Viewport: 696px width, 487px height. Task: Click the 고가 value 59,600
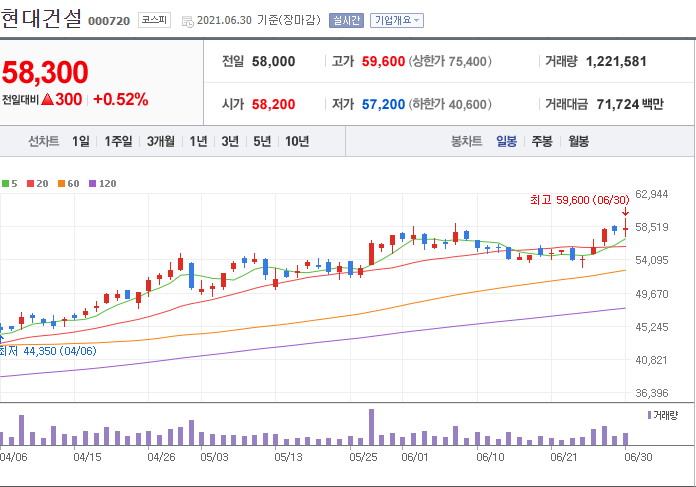383,61
